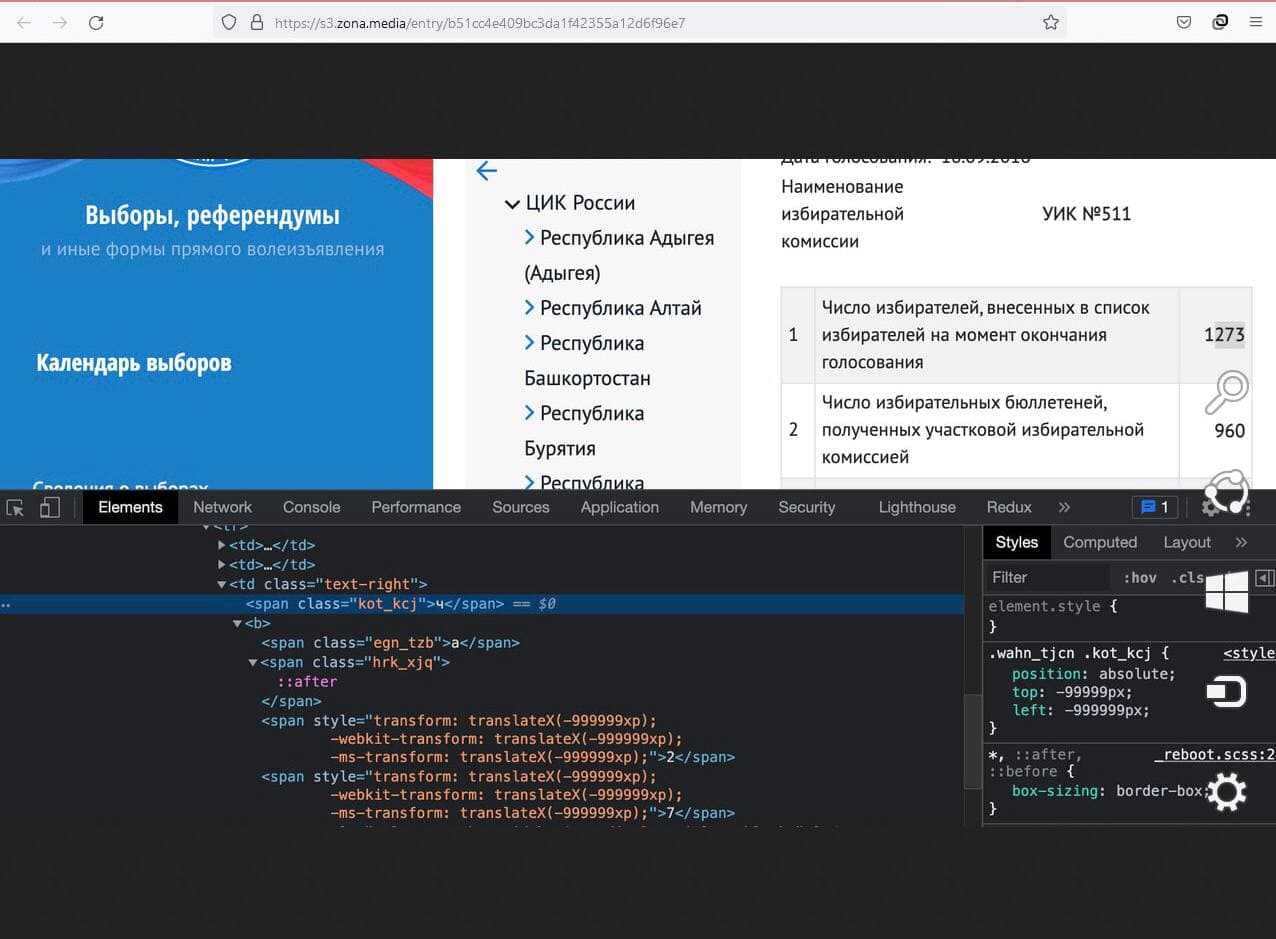Image resolution: width=1276 pixels, height=939 pixels.
Task: Click the blue back arrow above the region tree
Action: pos(487,171)
